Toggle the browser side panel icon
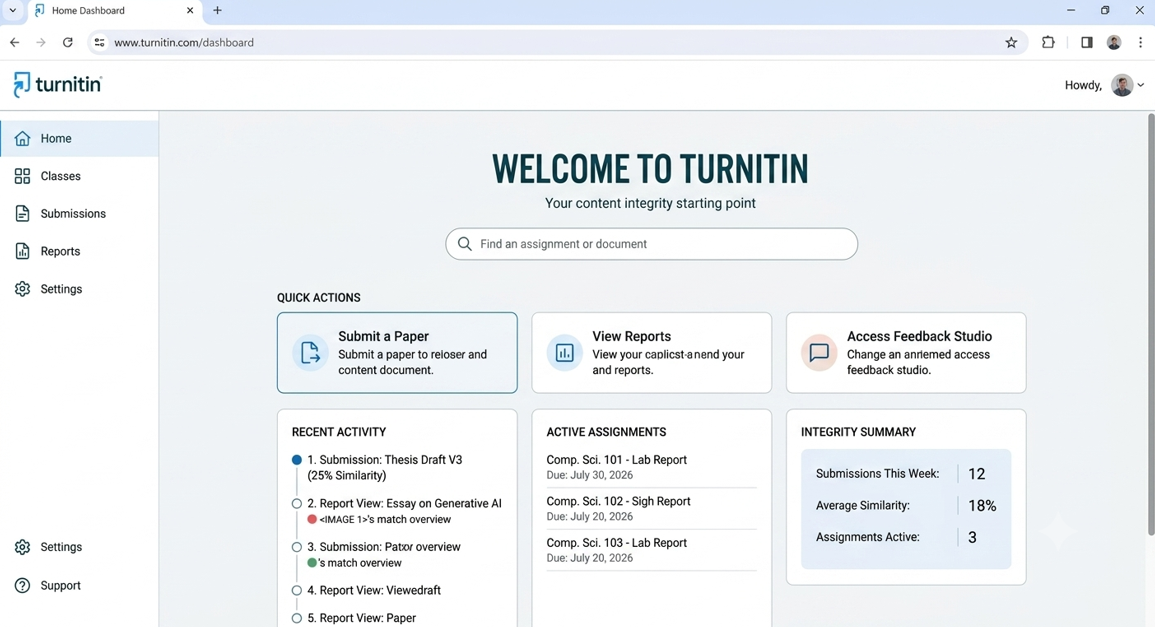Screen dimensions: 1155x627 (x=1086, y=43)
